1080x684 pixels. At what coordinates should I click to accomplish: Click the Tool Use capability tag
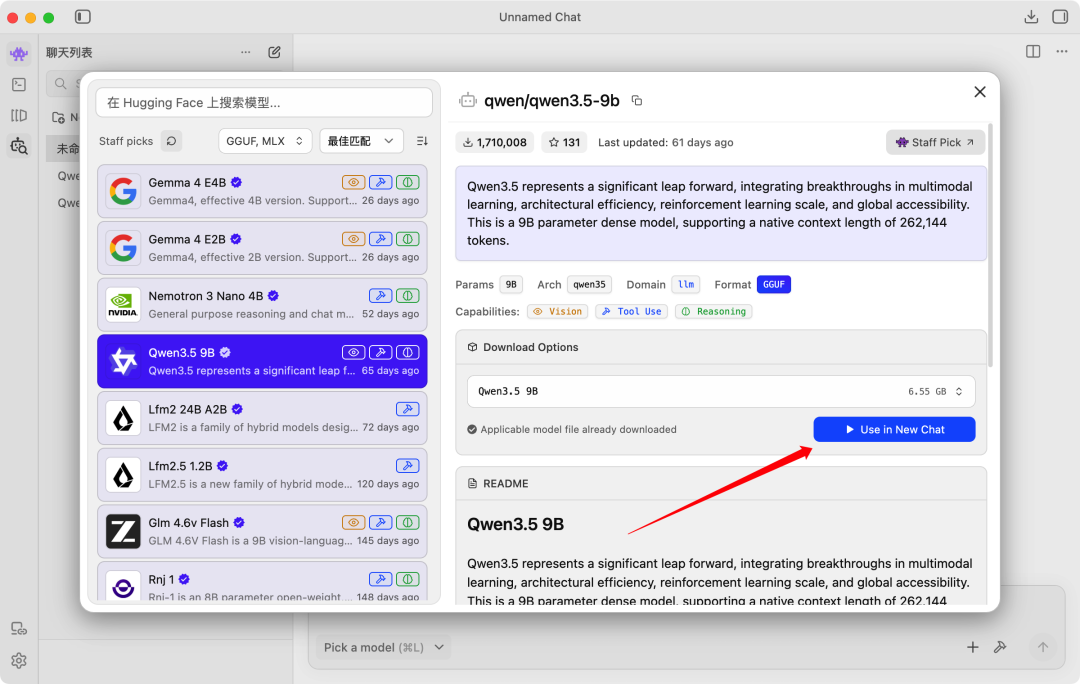click(x=632, y=311)
